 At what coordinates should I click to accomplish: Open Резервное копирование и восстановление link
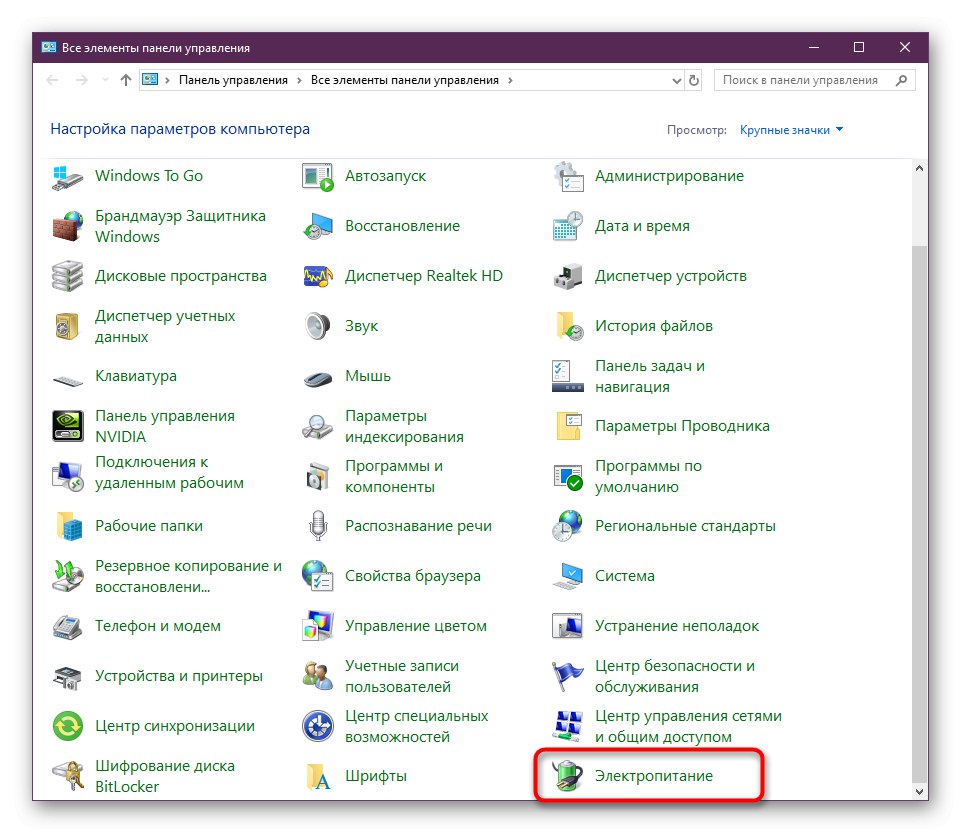(x=188, y=577)
